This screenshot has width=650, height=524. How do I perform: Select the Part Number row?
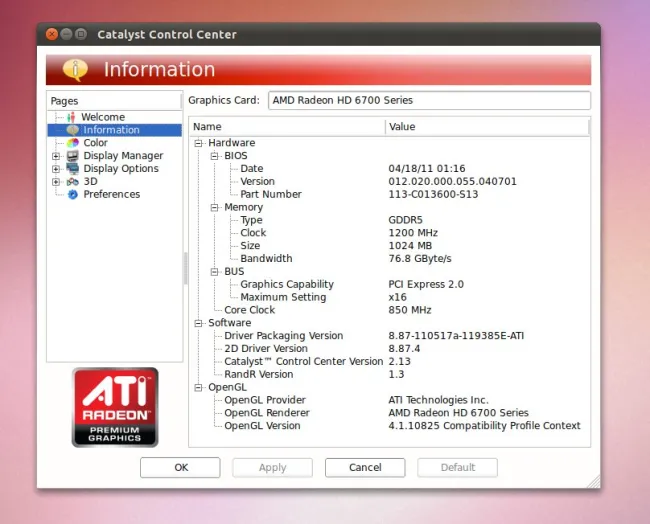pos(390,194)
